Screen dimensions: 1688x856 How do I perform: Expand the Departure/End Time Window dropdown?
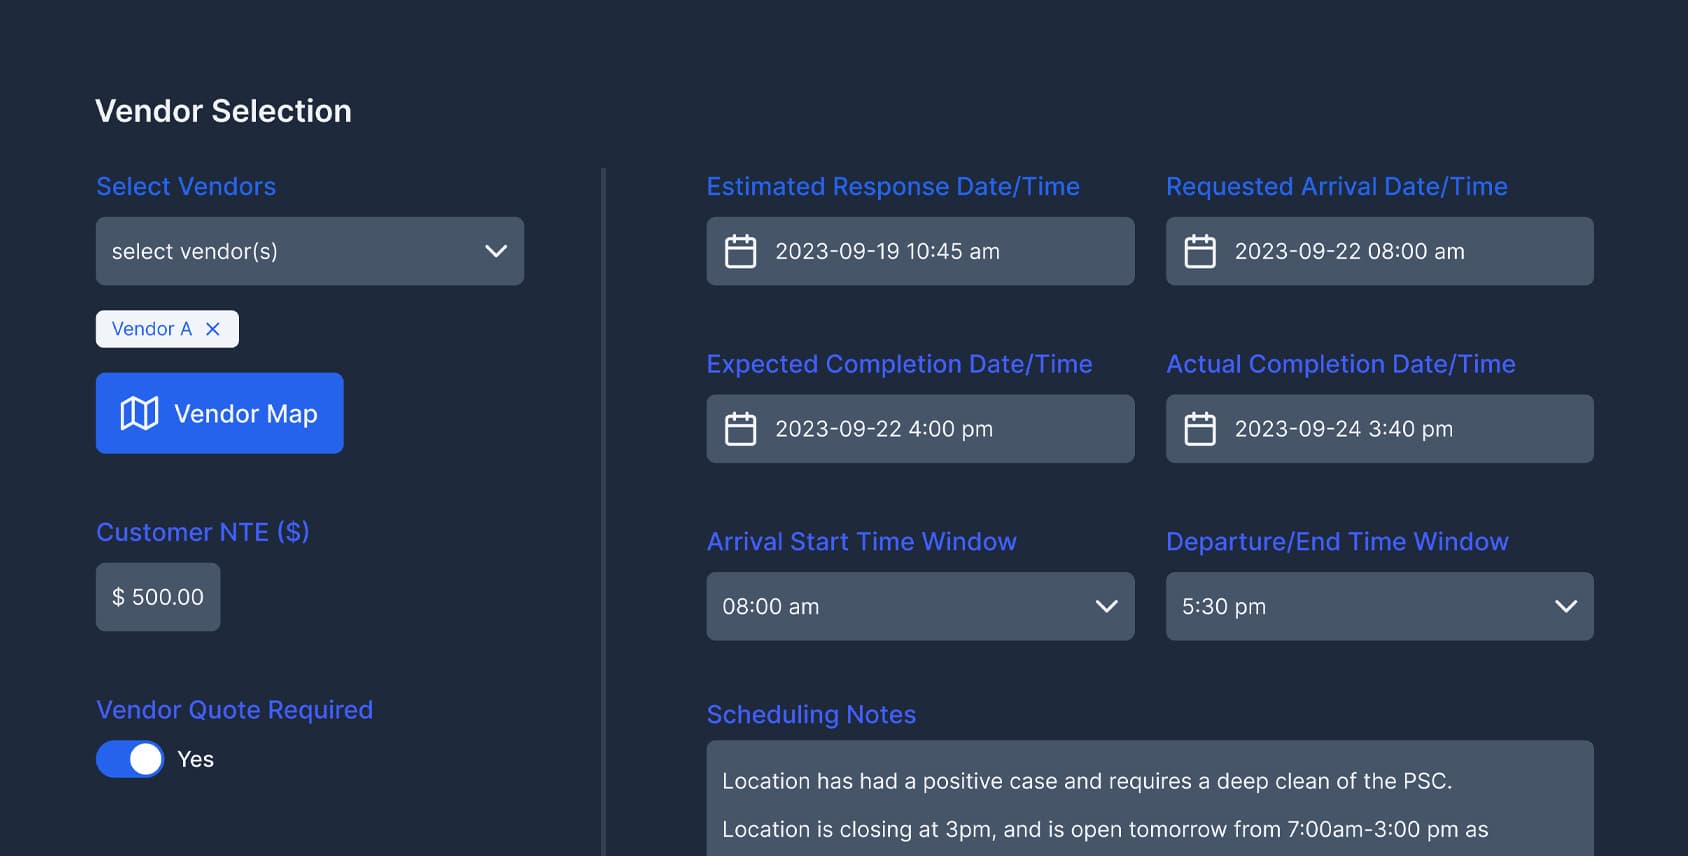[1379, 606]
